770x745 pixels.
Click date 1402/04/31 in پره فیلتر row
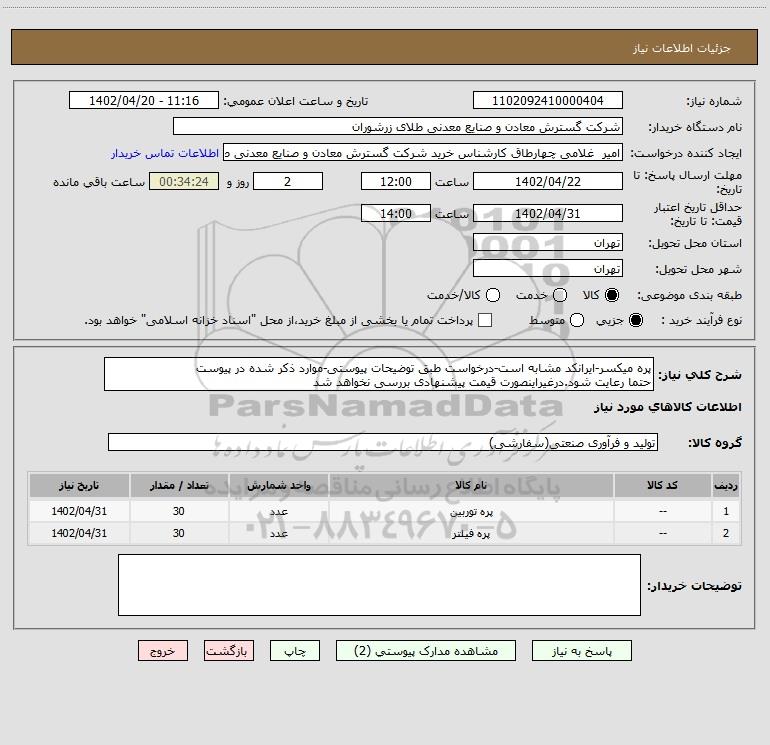[79, 533]
